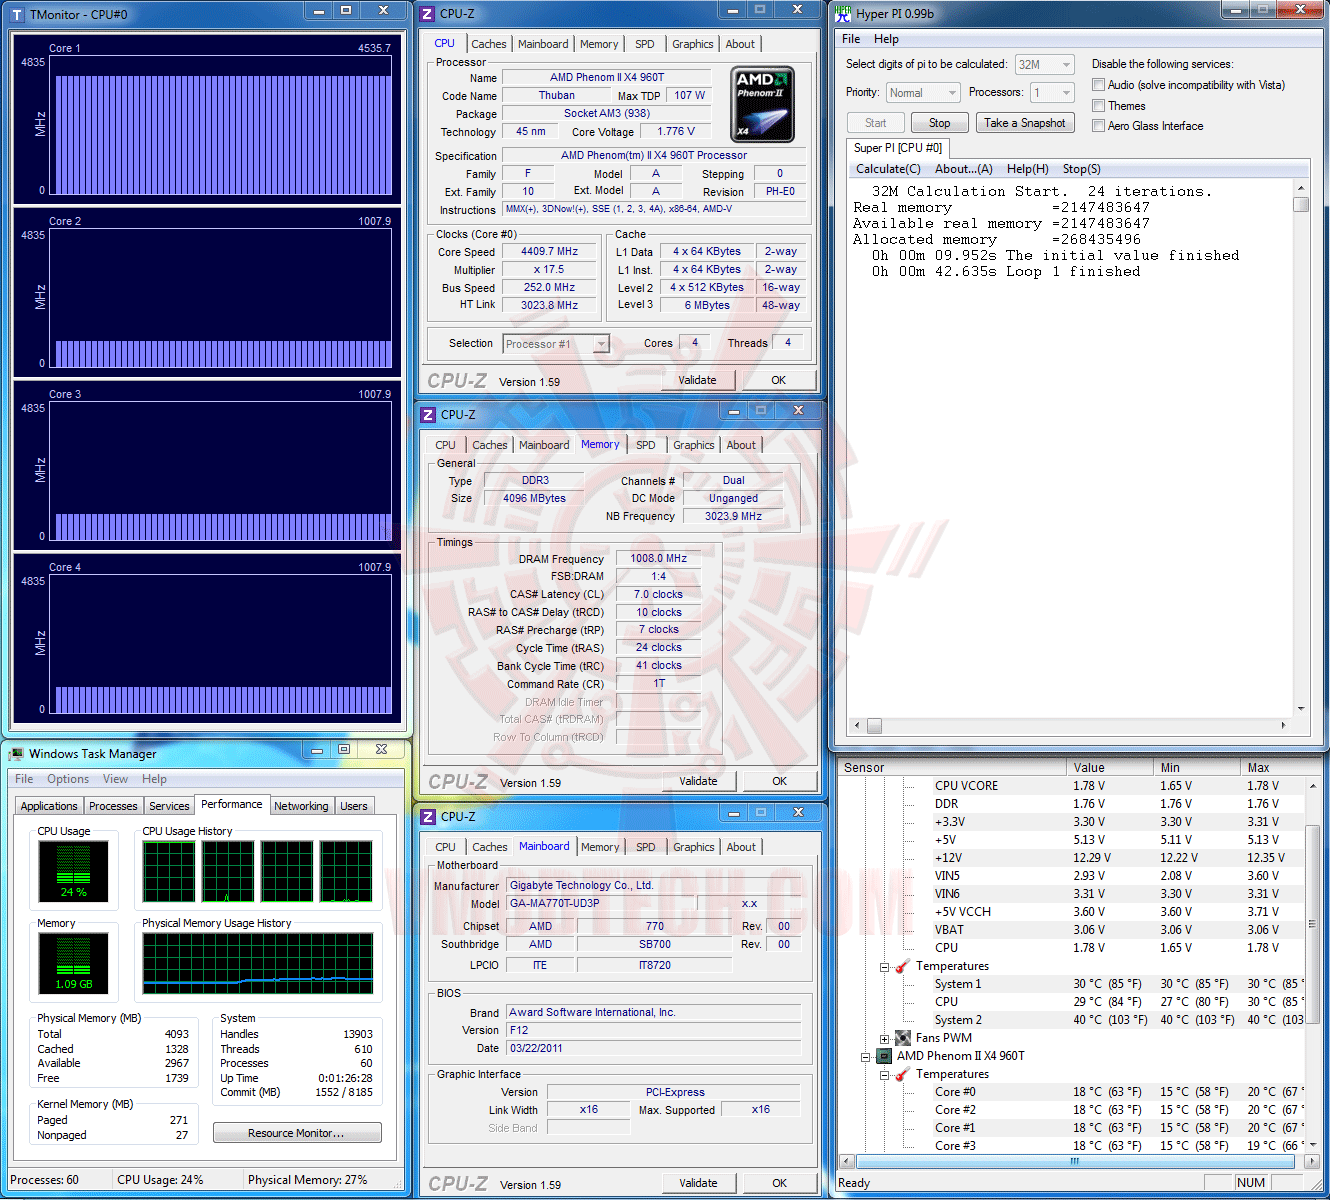Click Validate in the CPU-Z motherboard window
This screenshot has width=1330, height=1200.
coord(699,1183)
